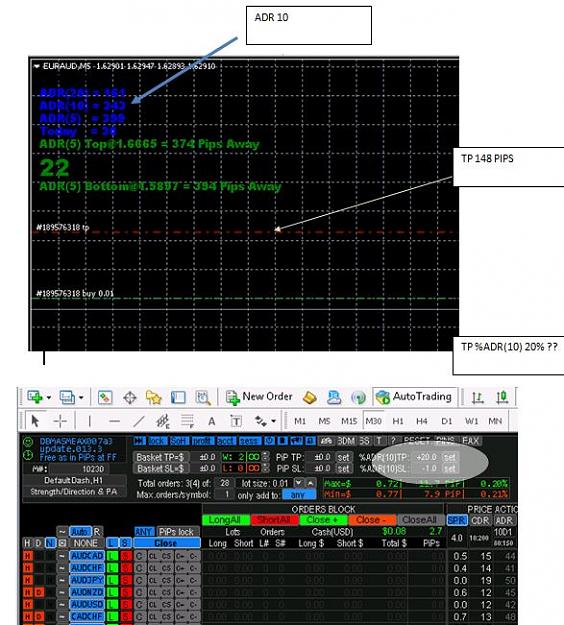Toggle the orange D flag on AUDNZD row
564x625 pixels.
click(x=39, y=592)
